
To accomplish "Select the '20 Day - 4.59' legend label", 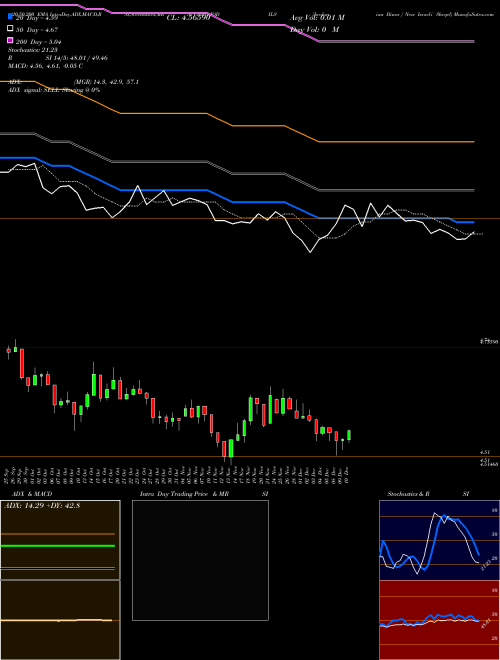I will [x=36, y=18].
